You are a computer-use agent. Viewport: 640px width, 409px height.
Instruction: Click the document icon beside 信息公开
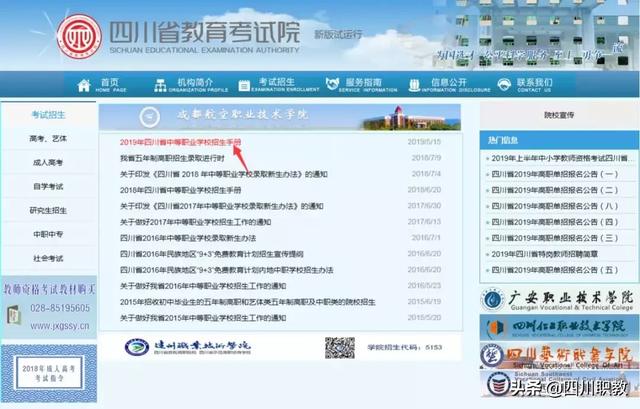click(414, 85)
